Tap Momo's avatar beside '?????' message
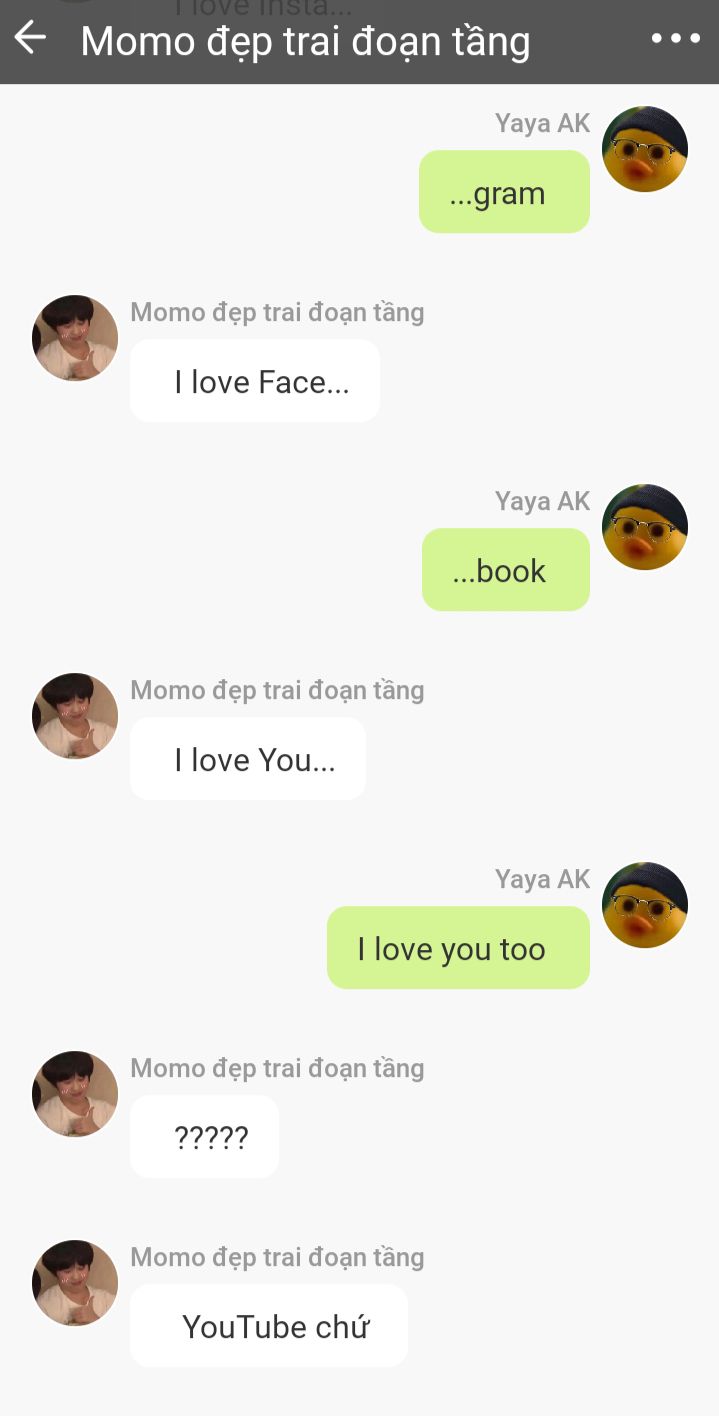This screenshot has height=1416, width=719. click(75, 1094)
